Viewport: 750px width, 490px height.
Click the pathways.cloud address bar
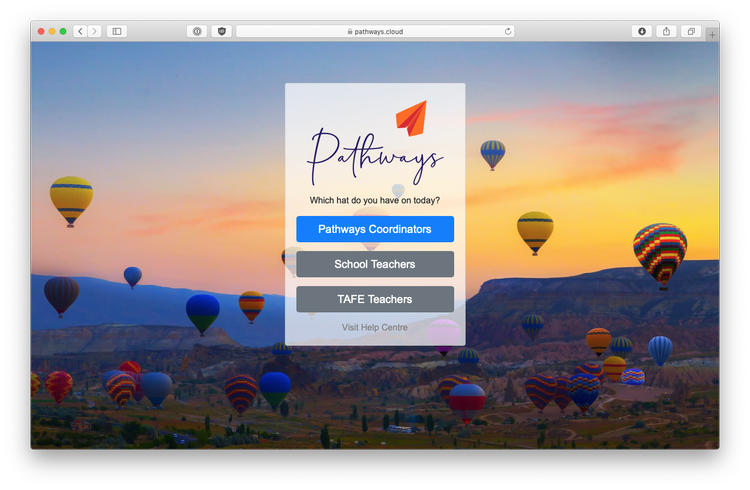pyautogui.click(x=375, y=32)
